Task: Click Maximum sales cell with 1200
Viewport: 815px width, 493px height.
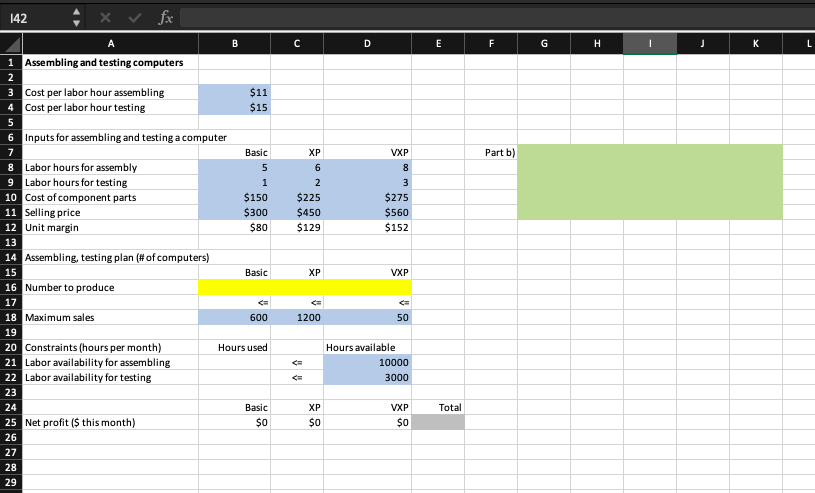Action: (x=297, y=317)
